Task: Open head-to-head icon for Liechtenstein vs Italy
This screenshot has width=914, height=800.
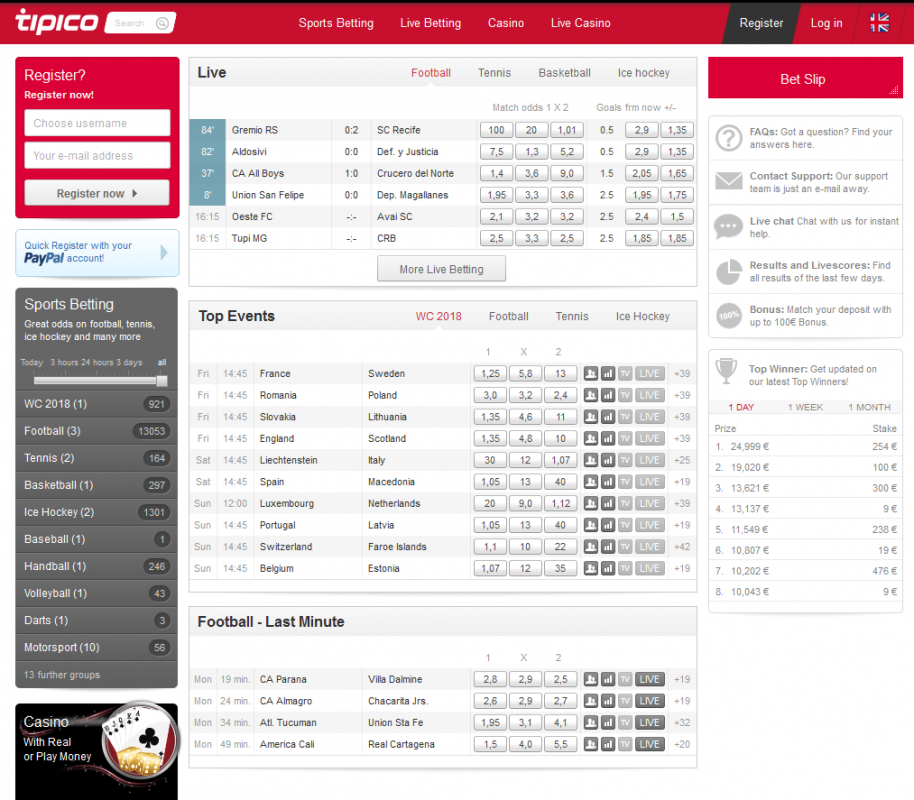Action: click(590, 460)
